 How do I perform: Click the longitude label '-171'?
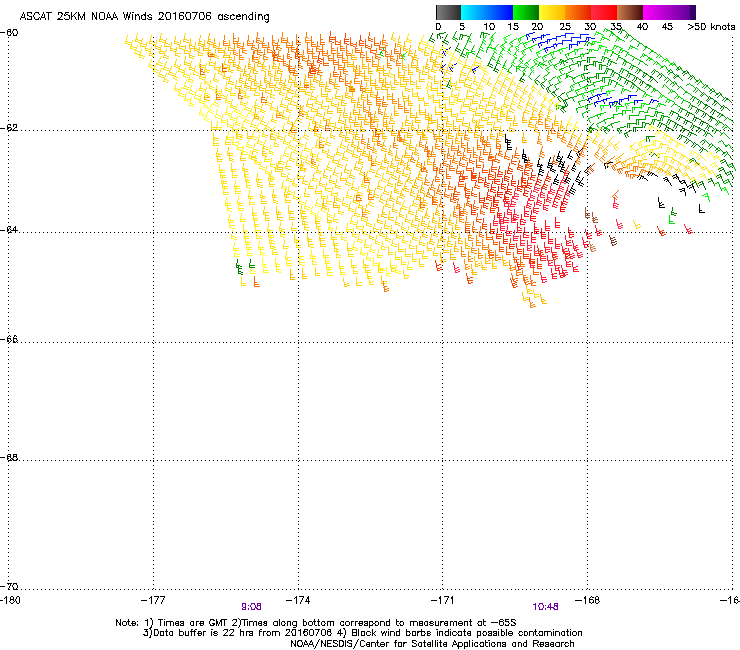pyautogui.click(x=443, y=600)
